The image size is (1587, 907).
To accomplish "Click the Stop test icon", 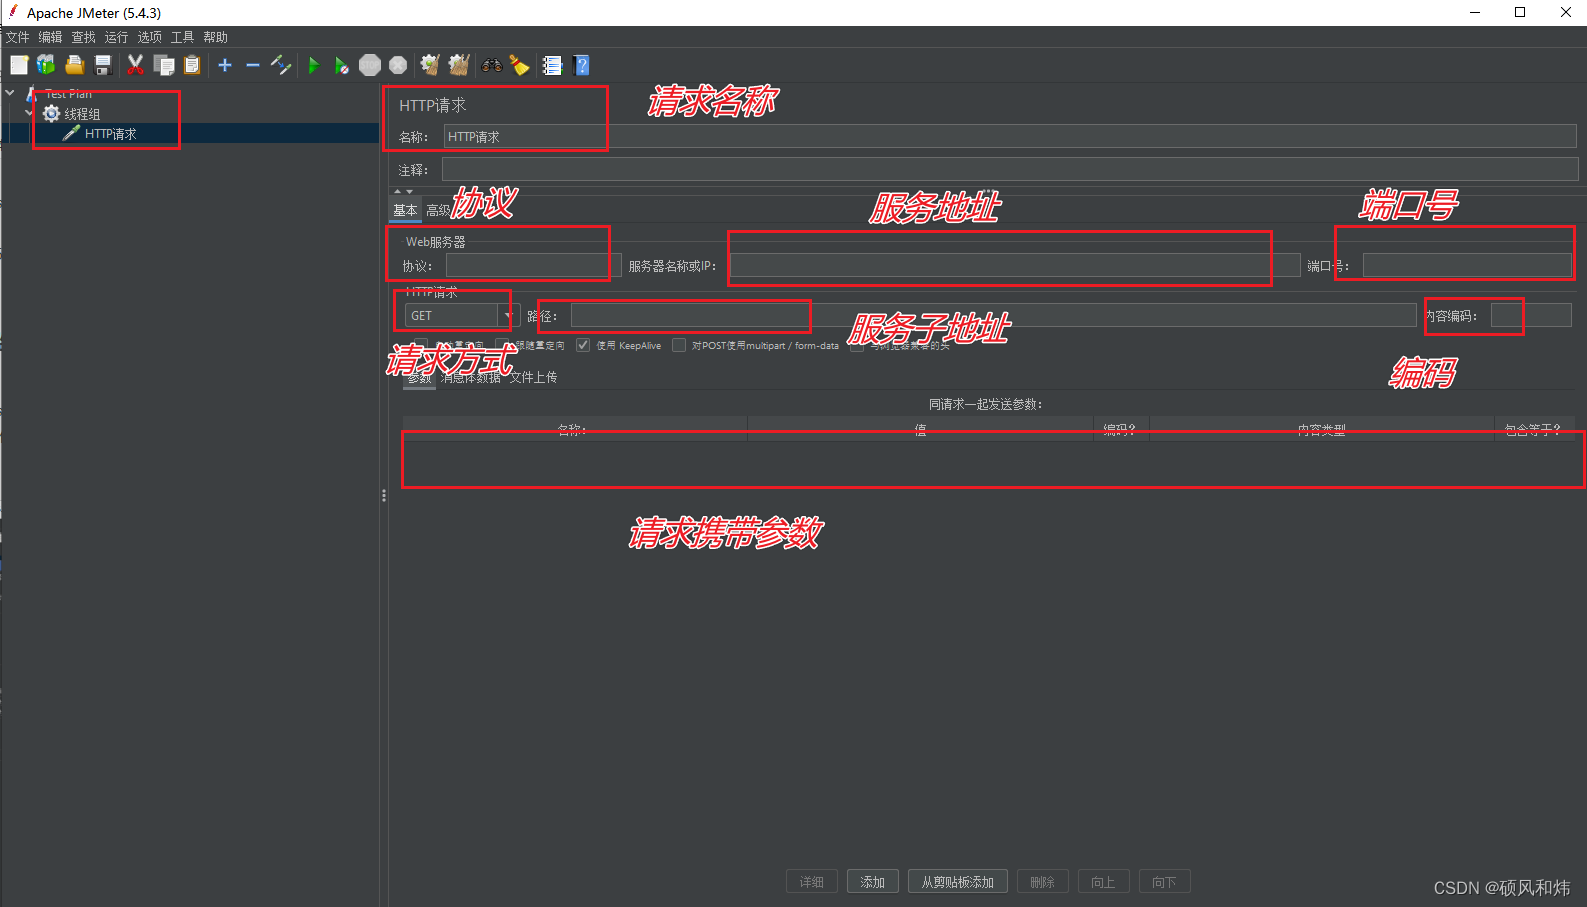I will pos(370,65).
